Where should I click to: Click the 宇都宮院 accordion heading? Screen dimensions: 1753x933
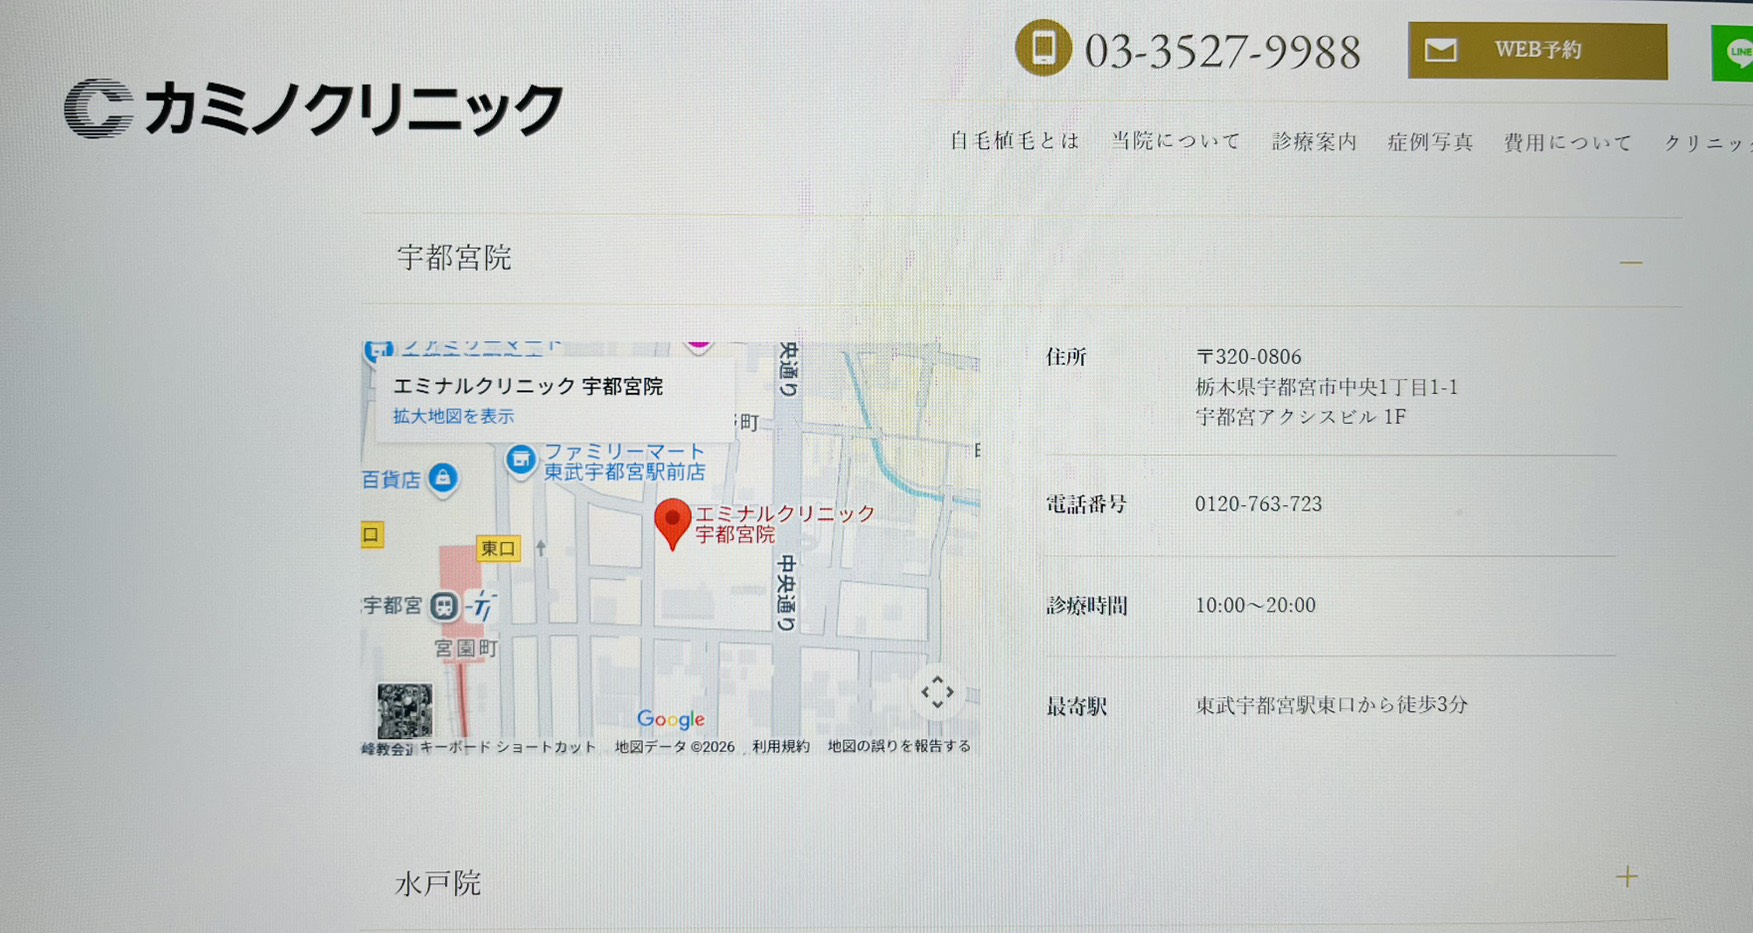[x=454, y=258]
